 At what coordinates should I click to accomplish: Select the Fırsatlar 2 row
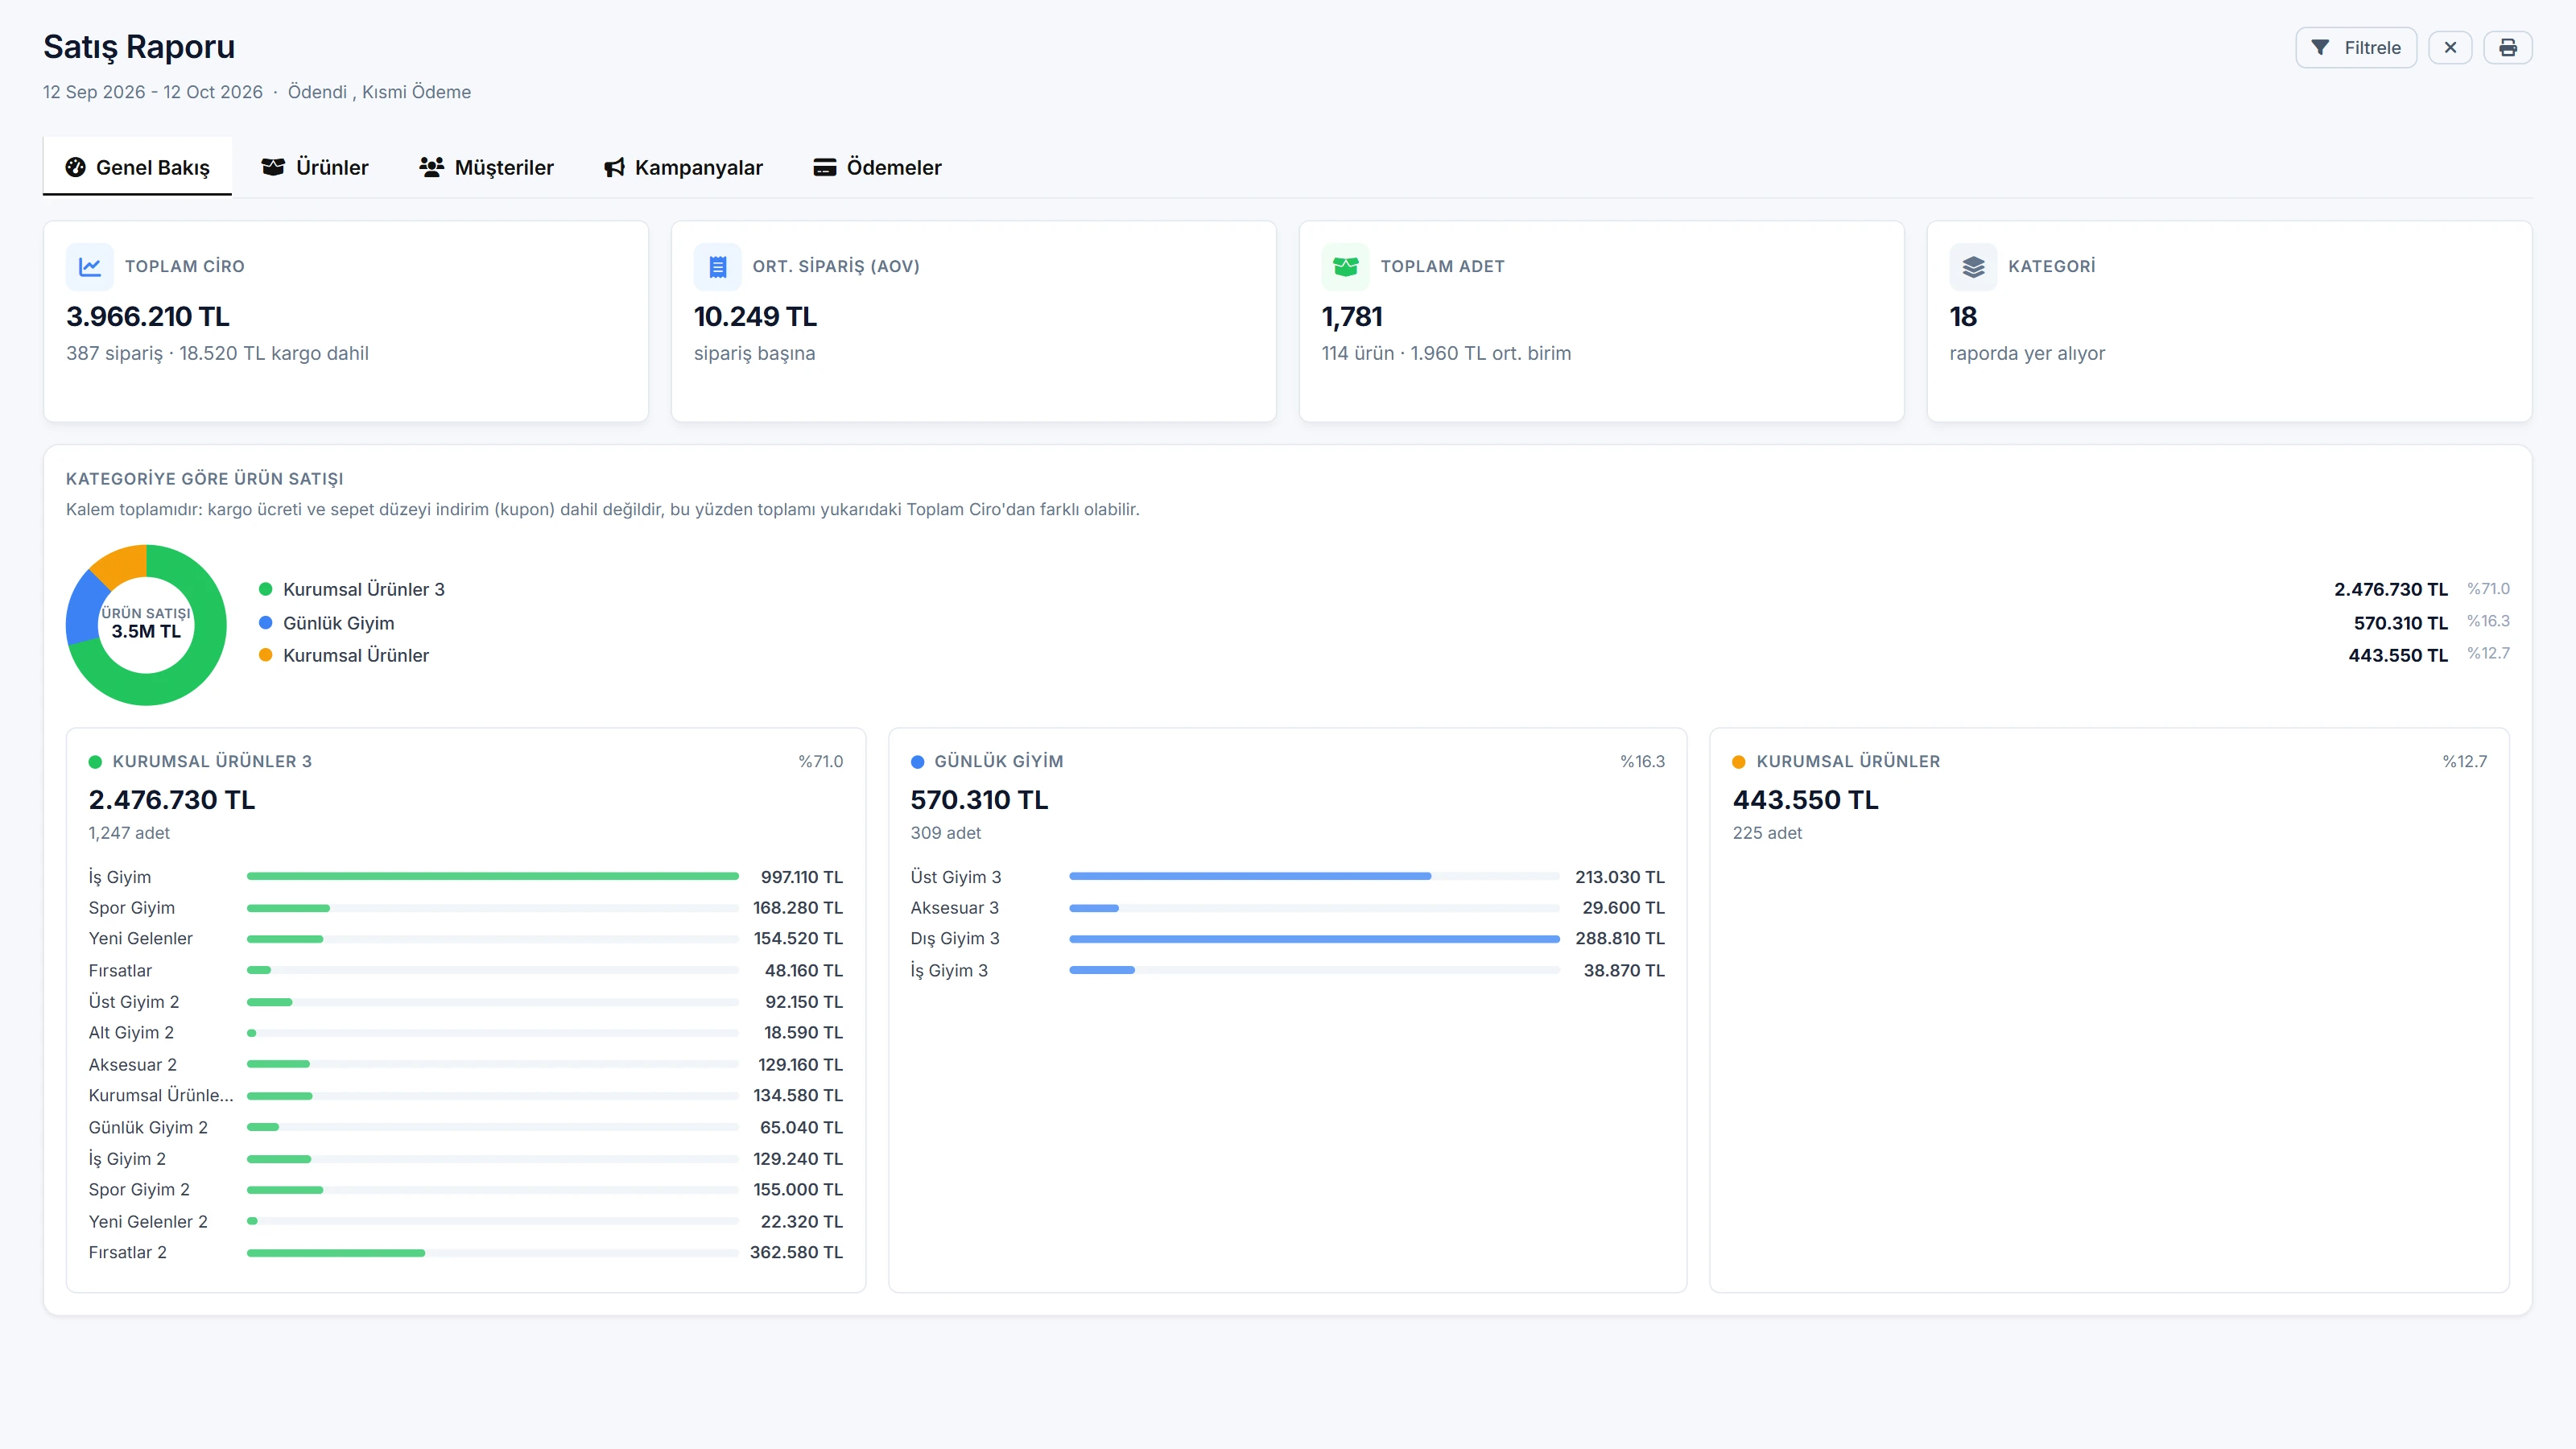pyautogui.click(x=466, y=1252)
